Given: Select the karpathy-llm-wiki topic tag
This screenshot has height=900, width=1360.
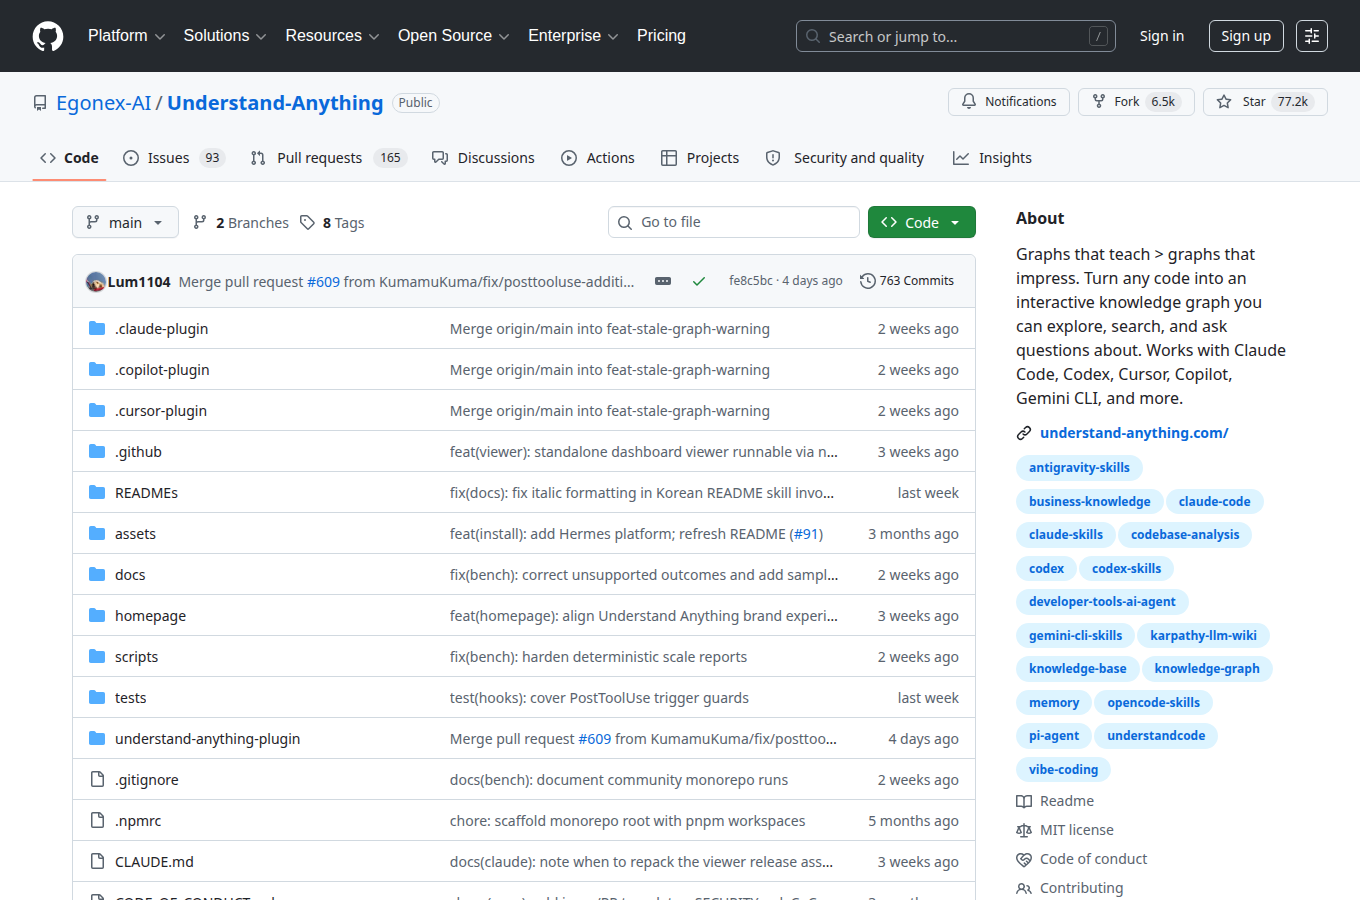Looking at the screenshot, I should (1203, 636).
